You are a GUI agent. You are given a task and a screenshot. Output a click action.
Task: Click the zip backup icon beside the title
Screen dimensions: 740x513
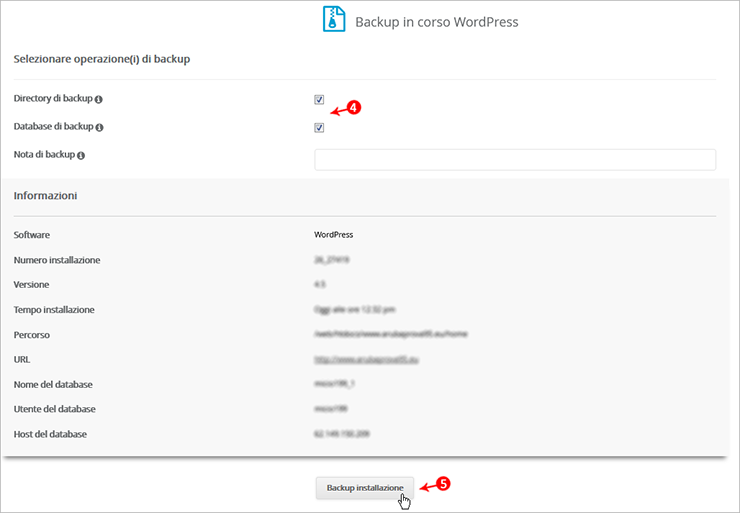point(334,19)
